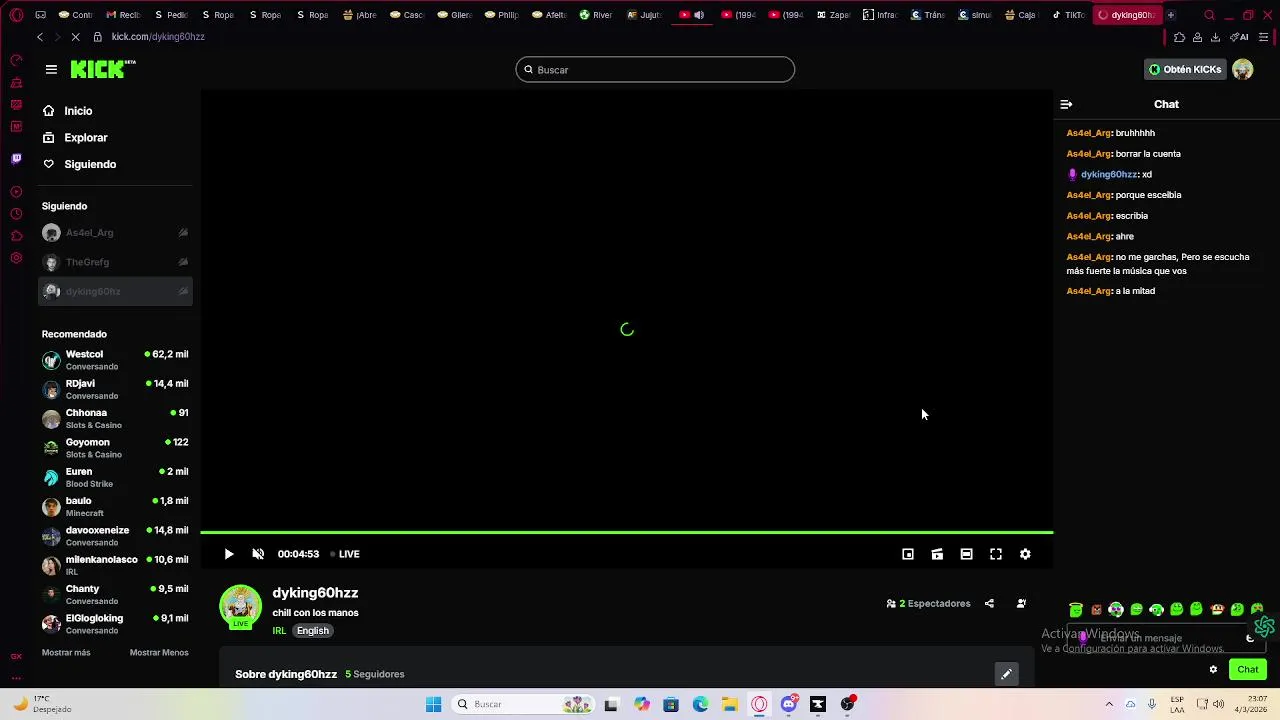The width and height of the screenshot is (1280, 720).
Task: Switch to the River browser tab
Action: pos(596,15)
